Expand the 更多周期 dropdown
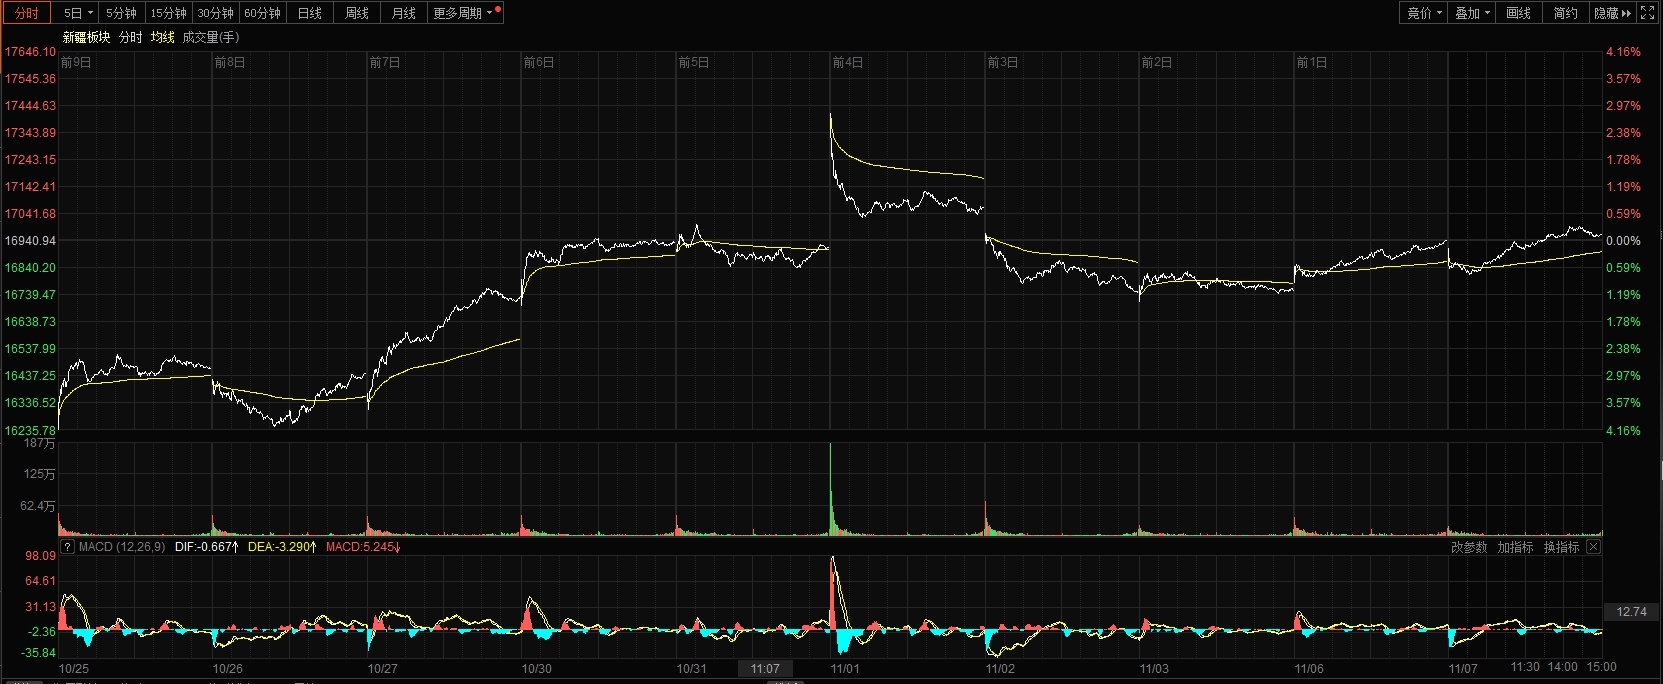This screenshot has width=1663, height=684. point(463,13)
